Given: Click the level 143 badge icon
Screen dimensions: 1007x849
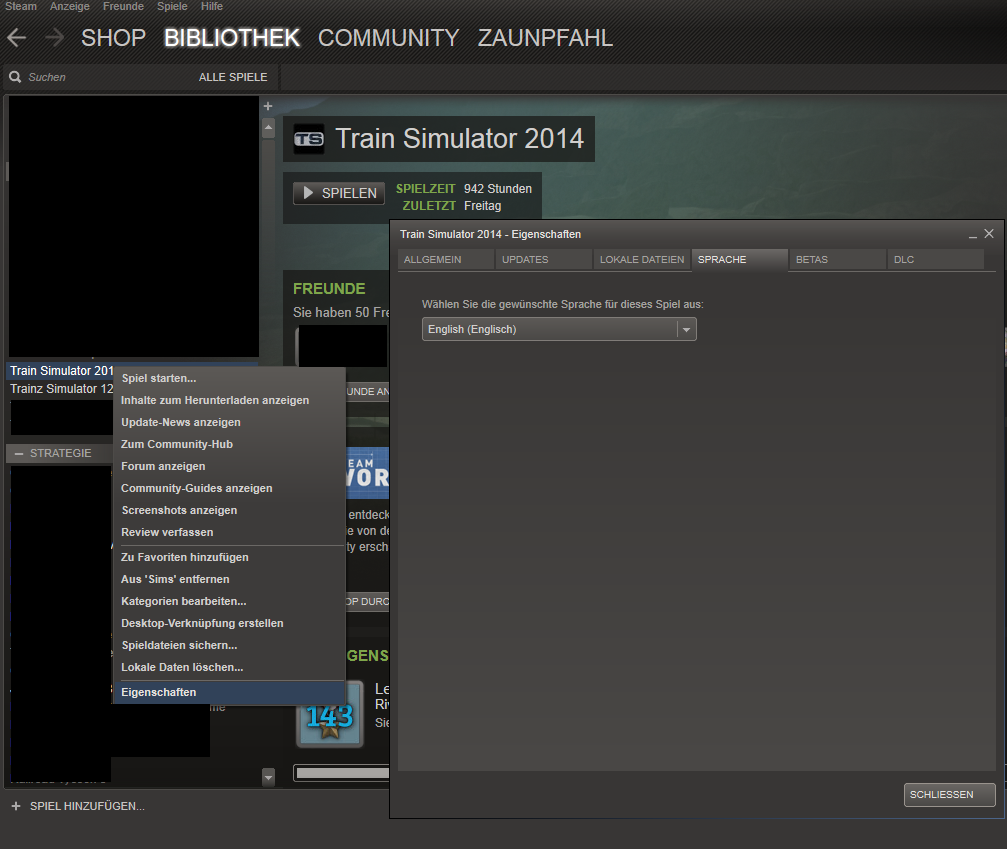Looking at the screenshot, I should pyautogui.click(x=329, y=714).
